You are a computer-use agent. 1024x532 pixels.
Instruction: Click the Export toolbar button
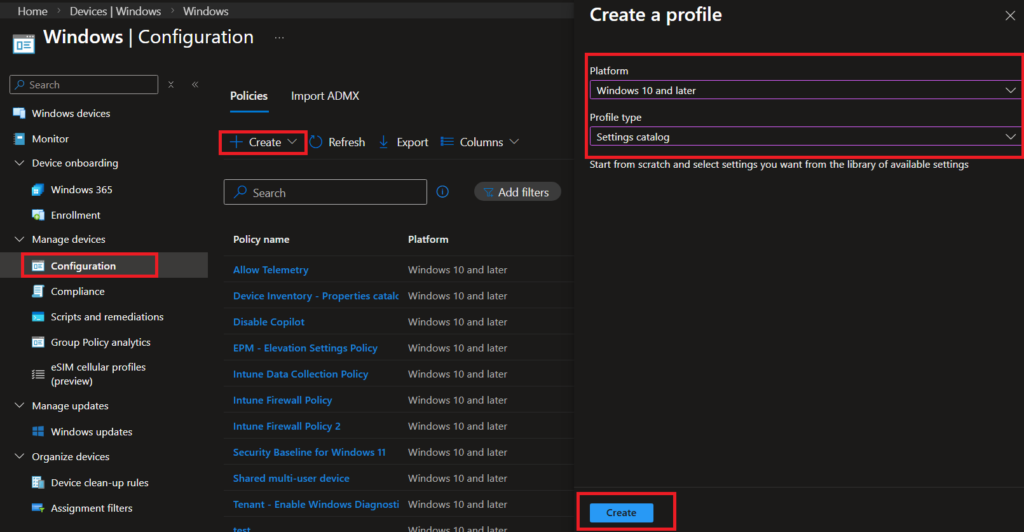point(404,142)
